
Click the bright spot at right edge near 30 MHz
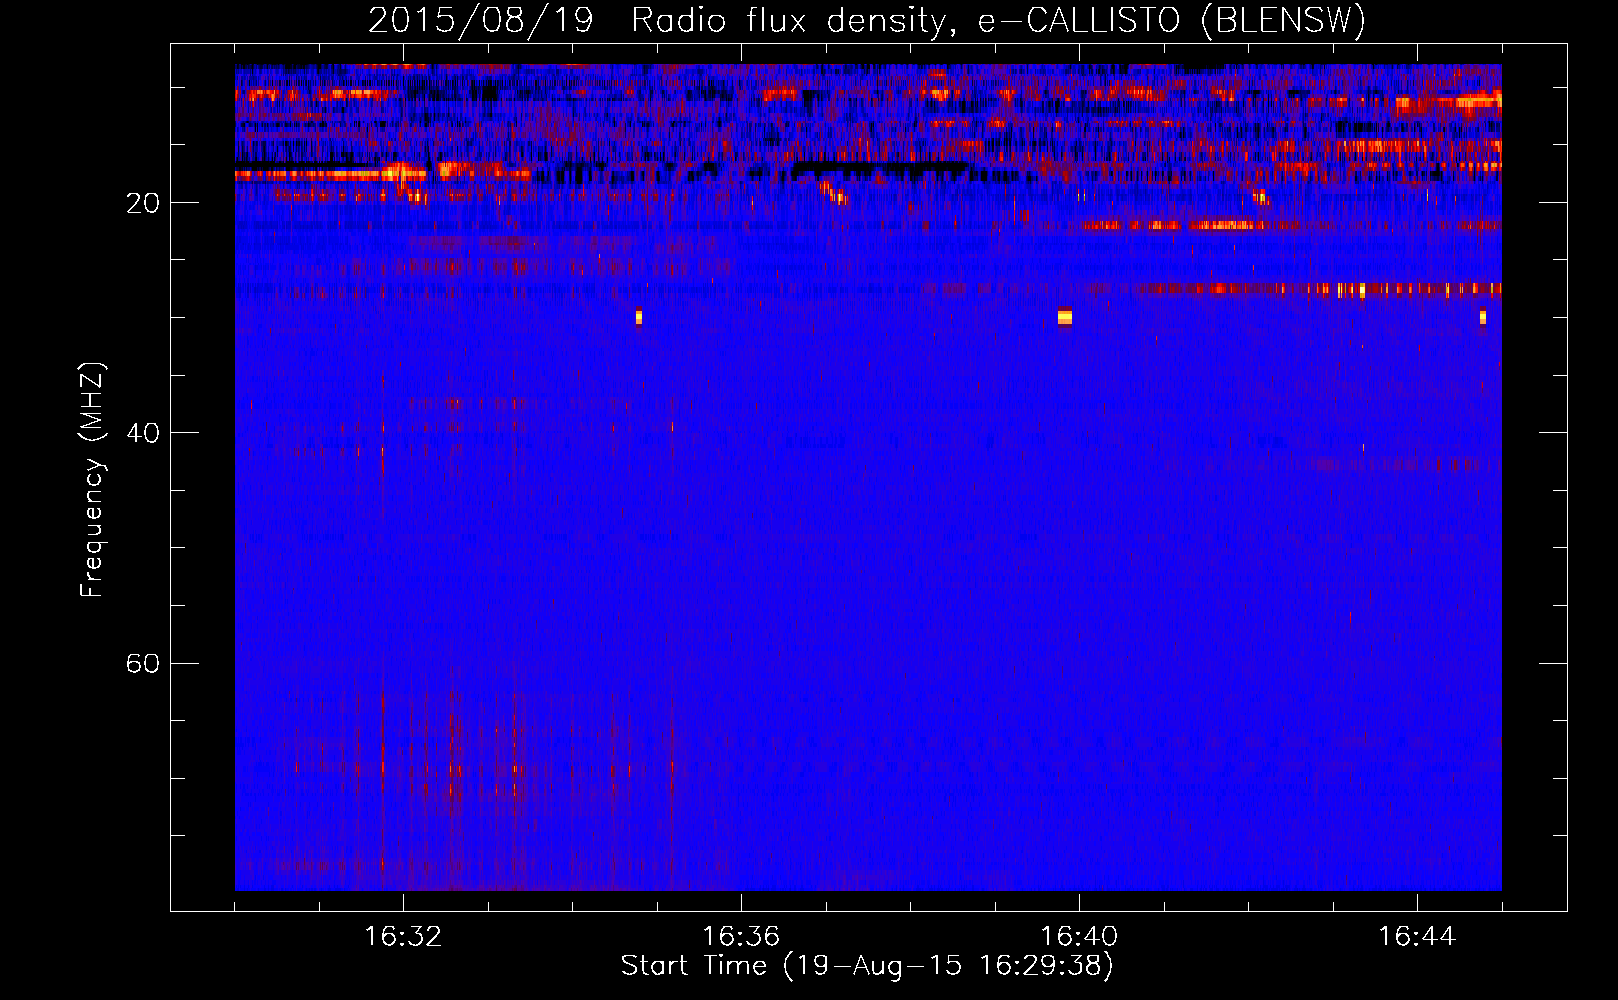tap(1483, 317)
